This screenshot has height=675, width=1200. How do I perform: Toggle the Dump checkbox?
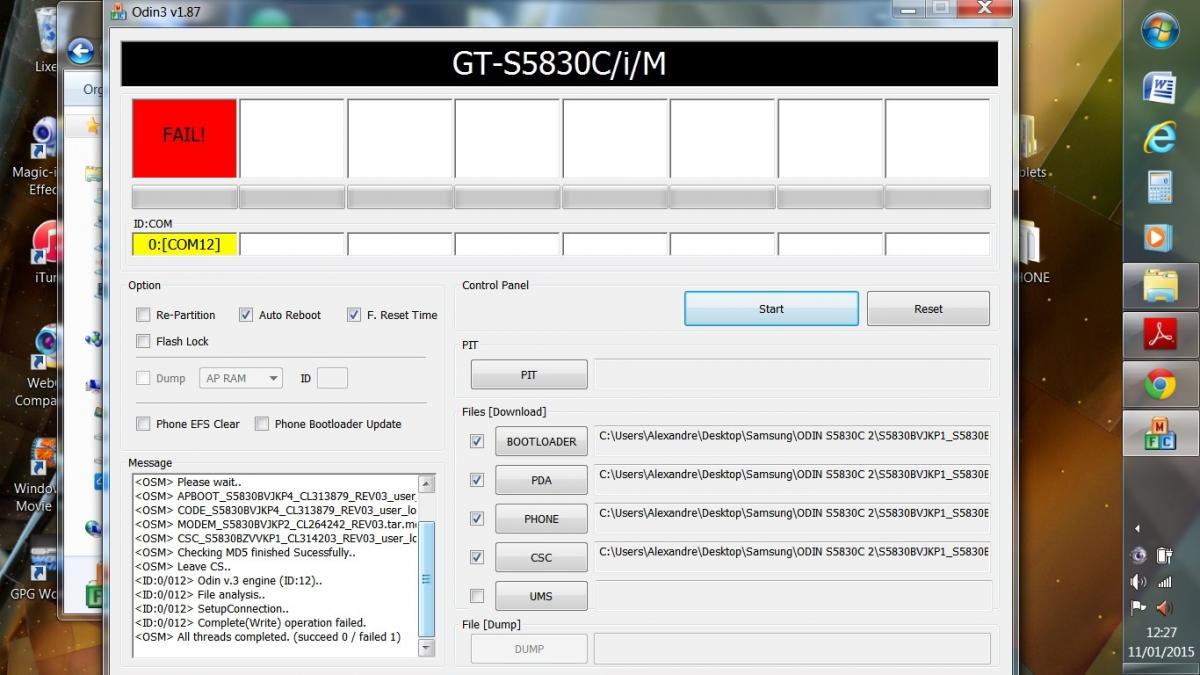point(143,378)
